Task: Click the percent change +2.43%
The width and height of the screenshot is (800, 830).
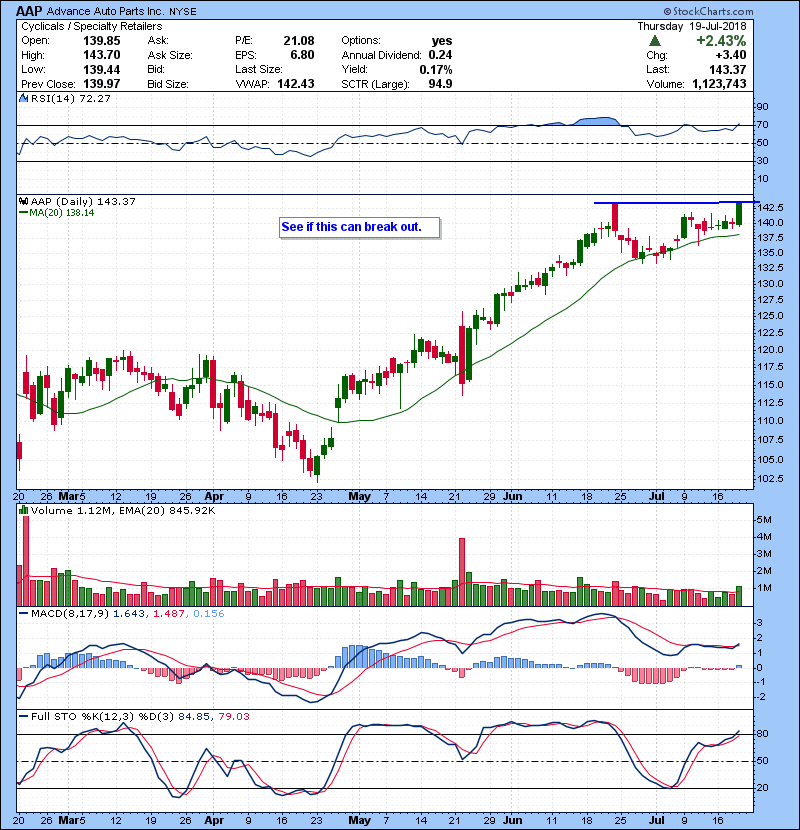Action: click(x=721, y=41)
